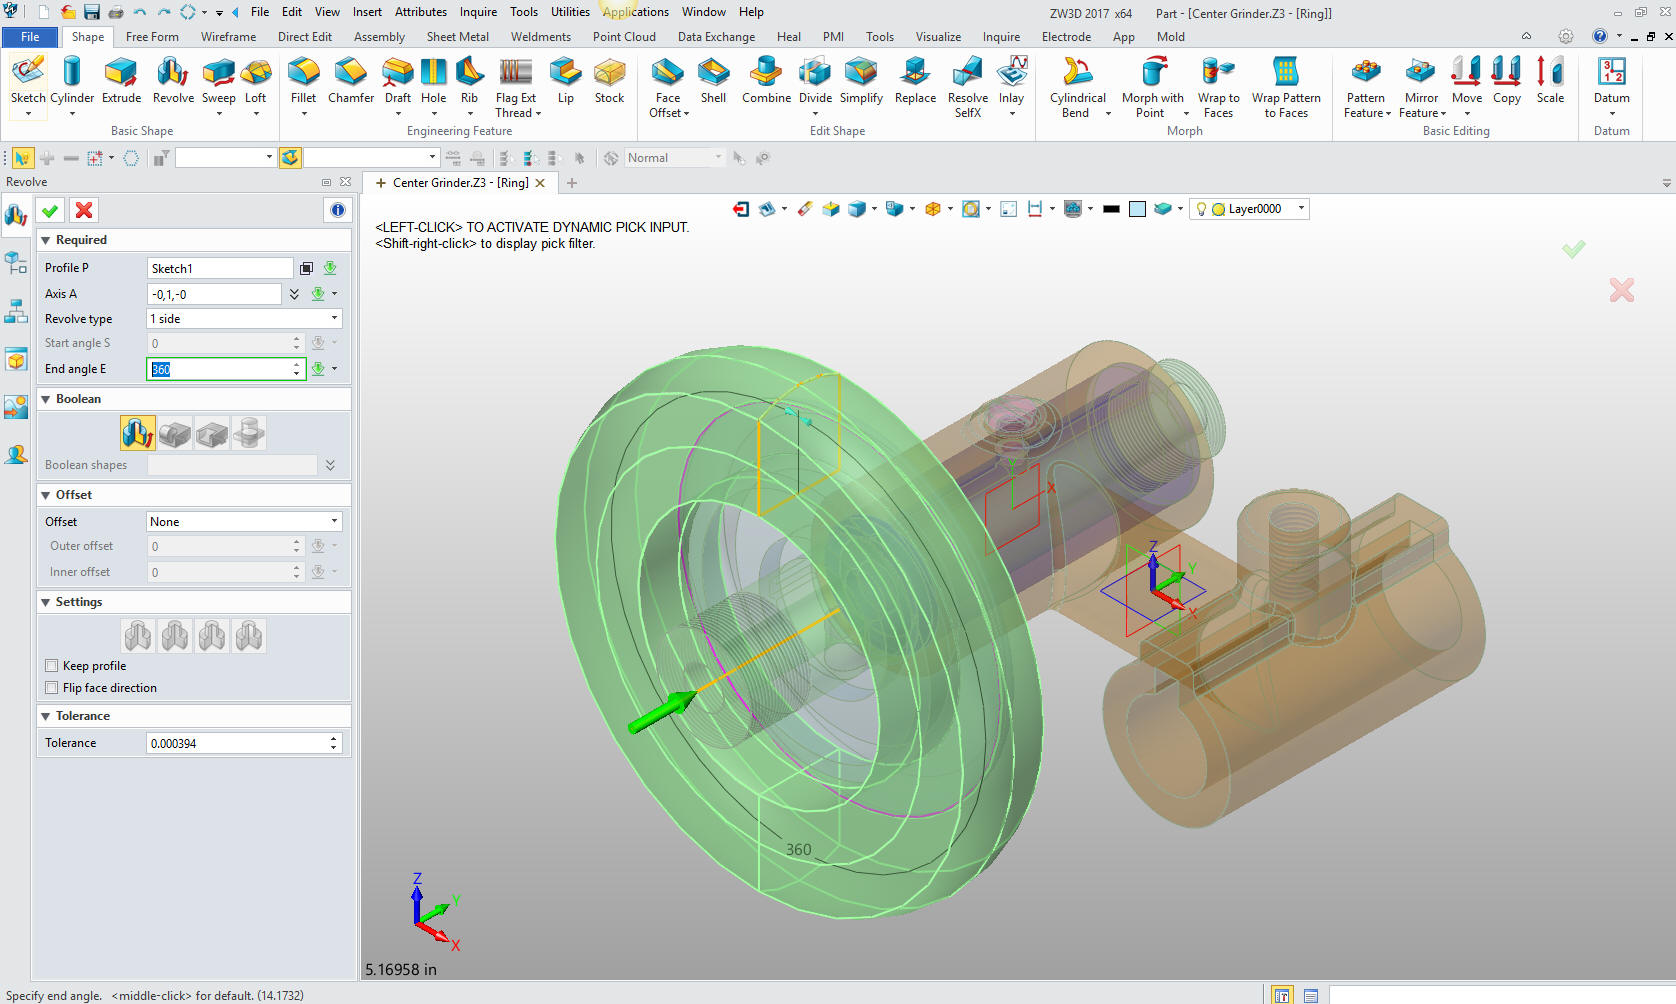Click the black color swatch
Image resolution: width=1676 pixels, height=1004 pixels.
(1111, 209)
